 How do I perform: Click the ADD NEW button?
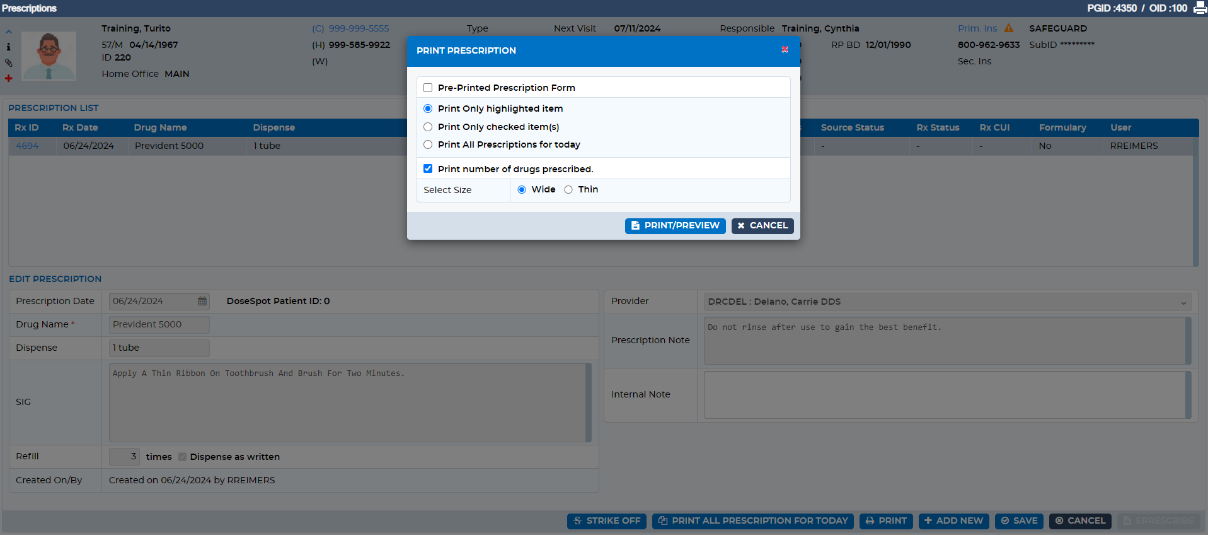[x=954, y=521]
